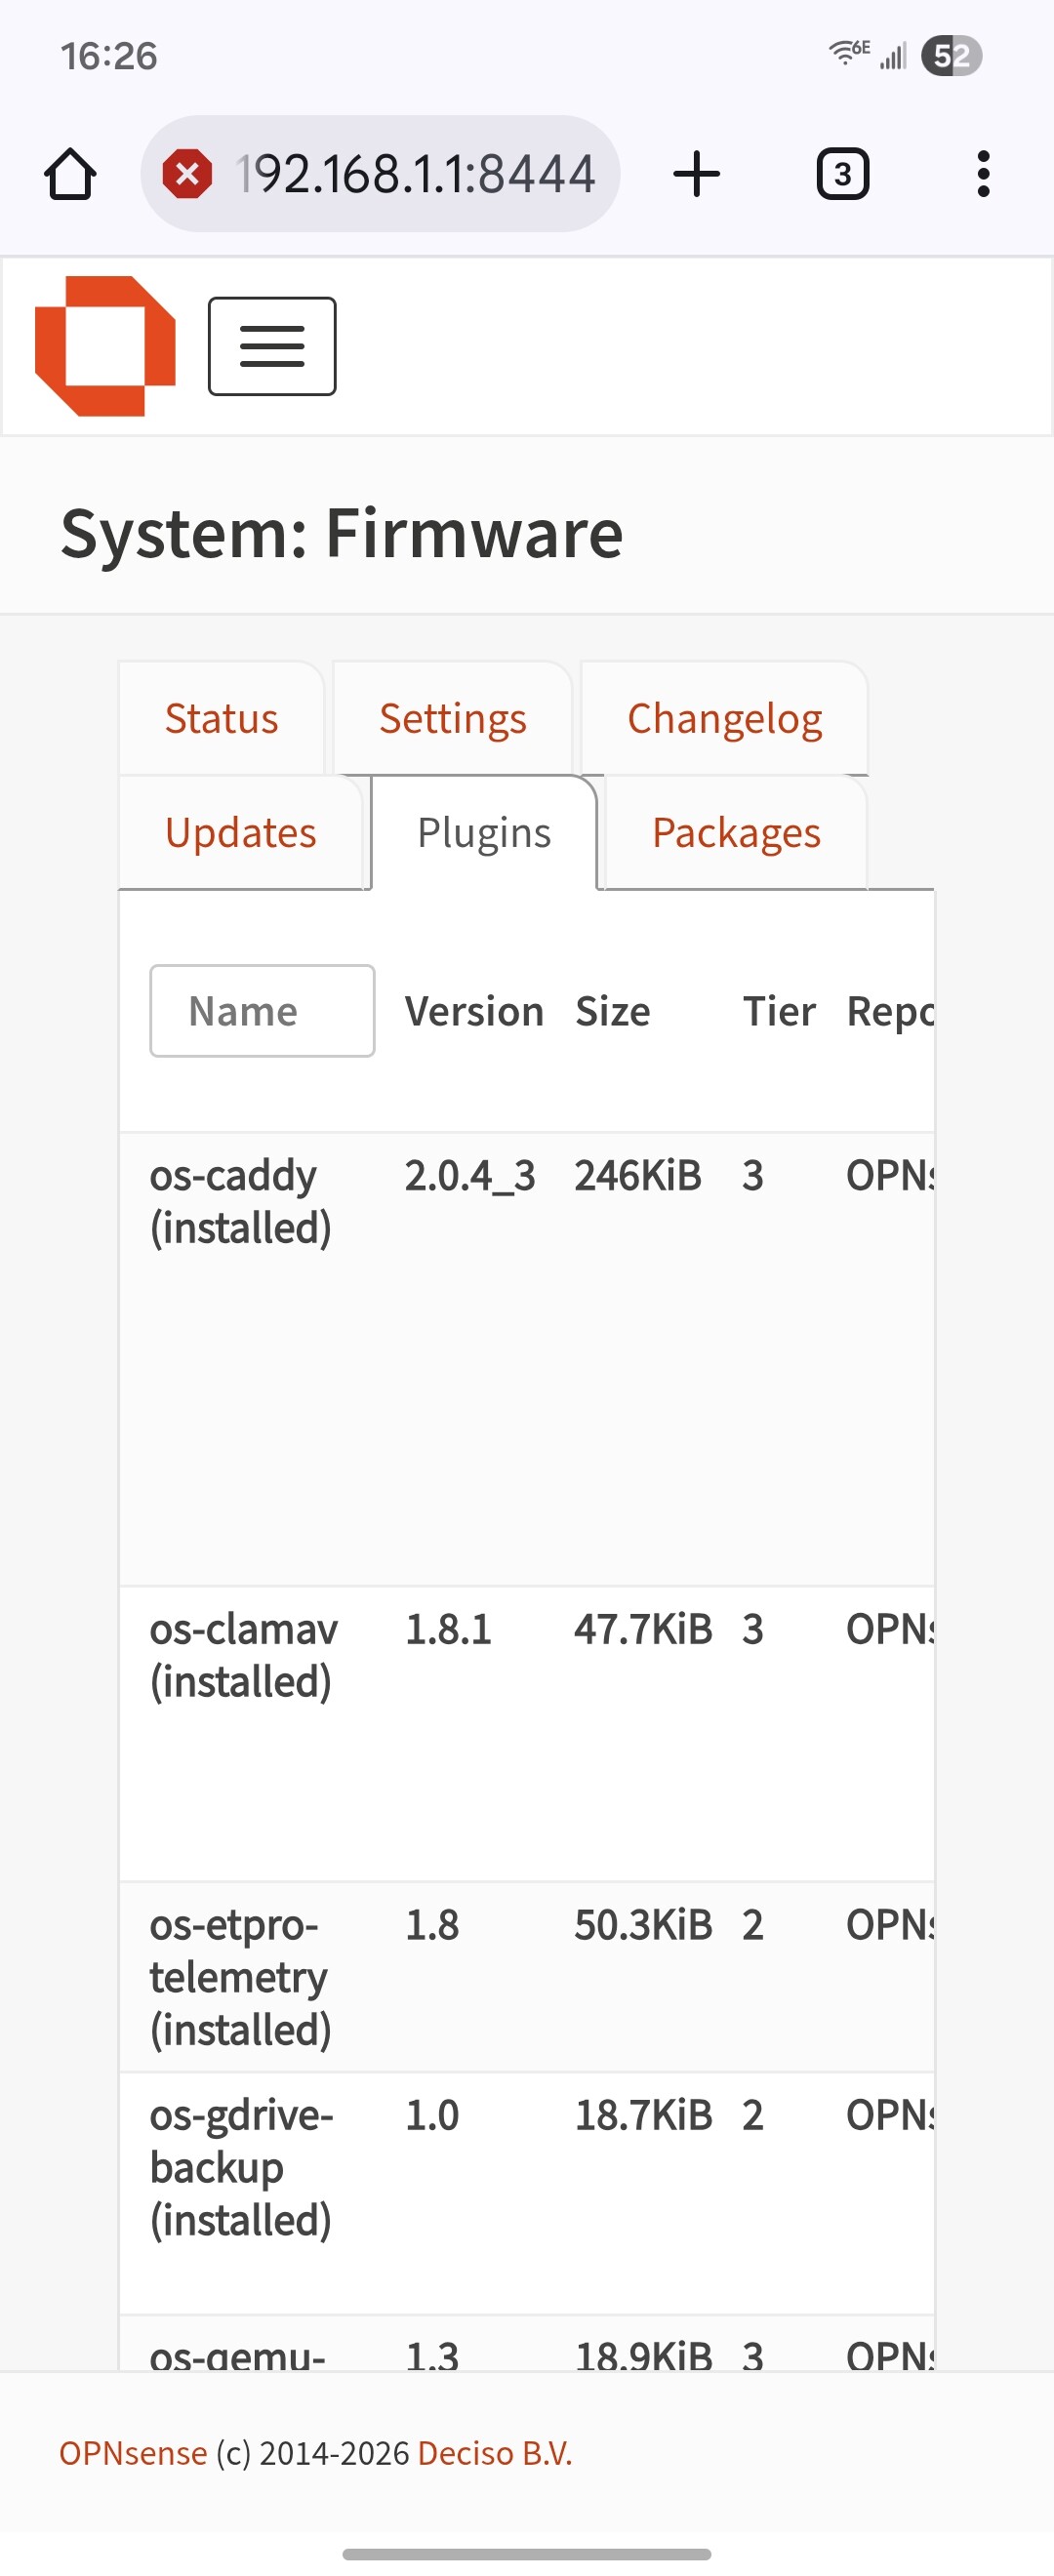Switch to the Status tab
The image size is (1054, 2576).
point(221,719)
